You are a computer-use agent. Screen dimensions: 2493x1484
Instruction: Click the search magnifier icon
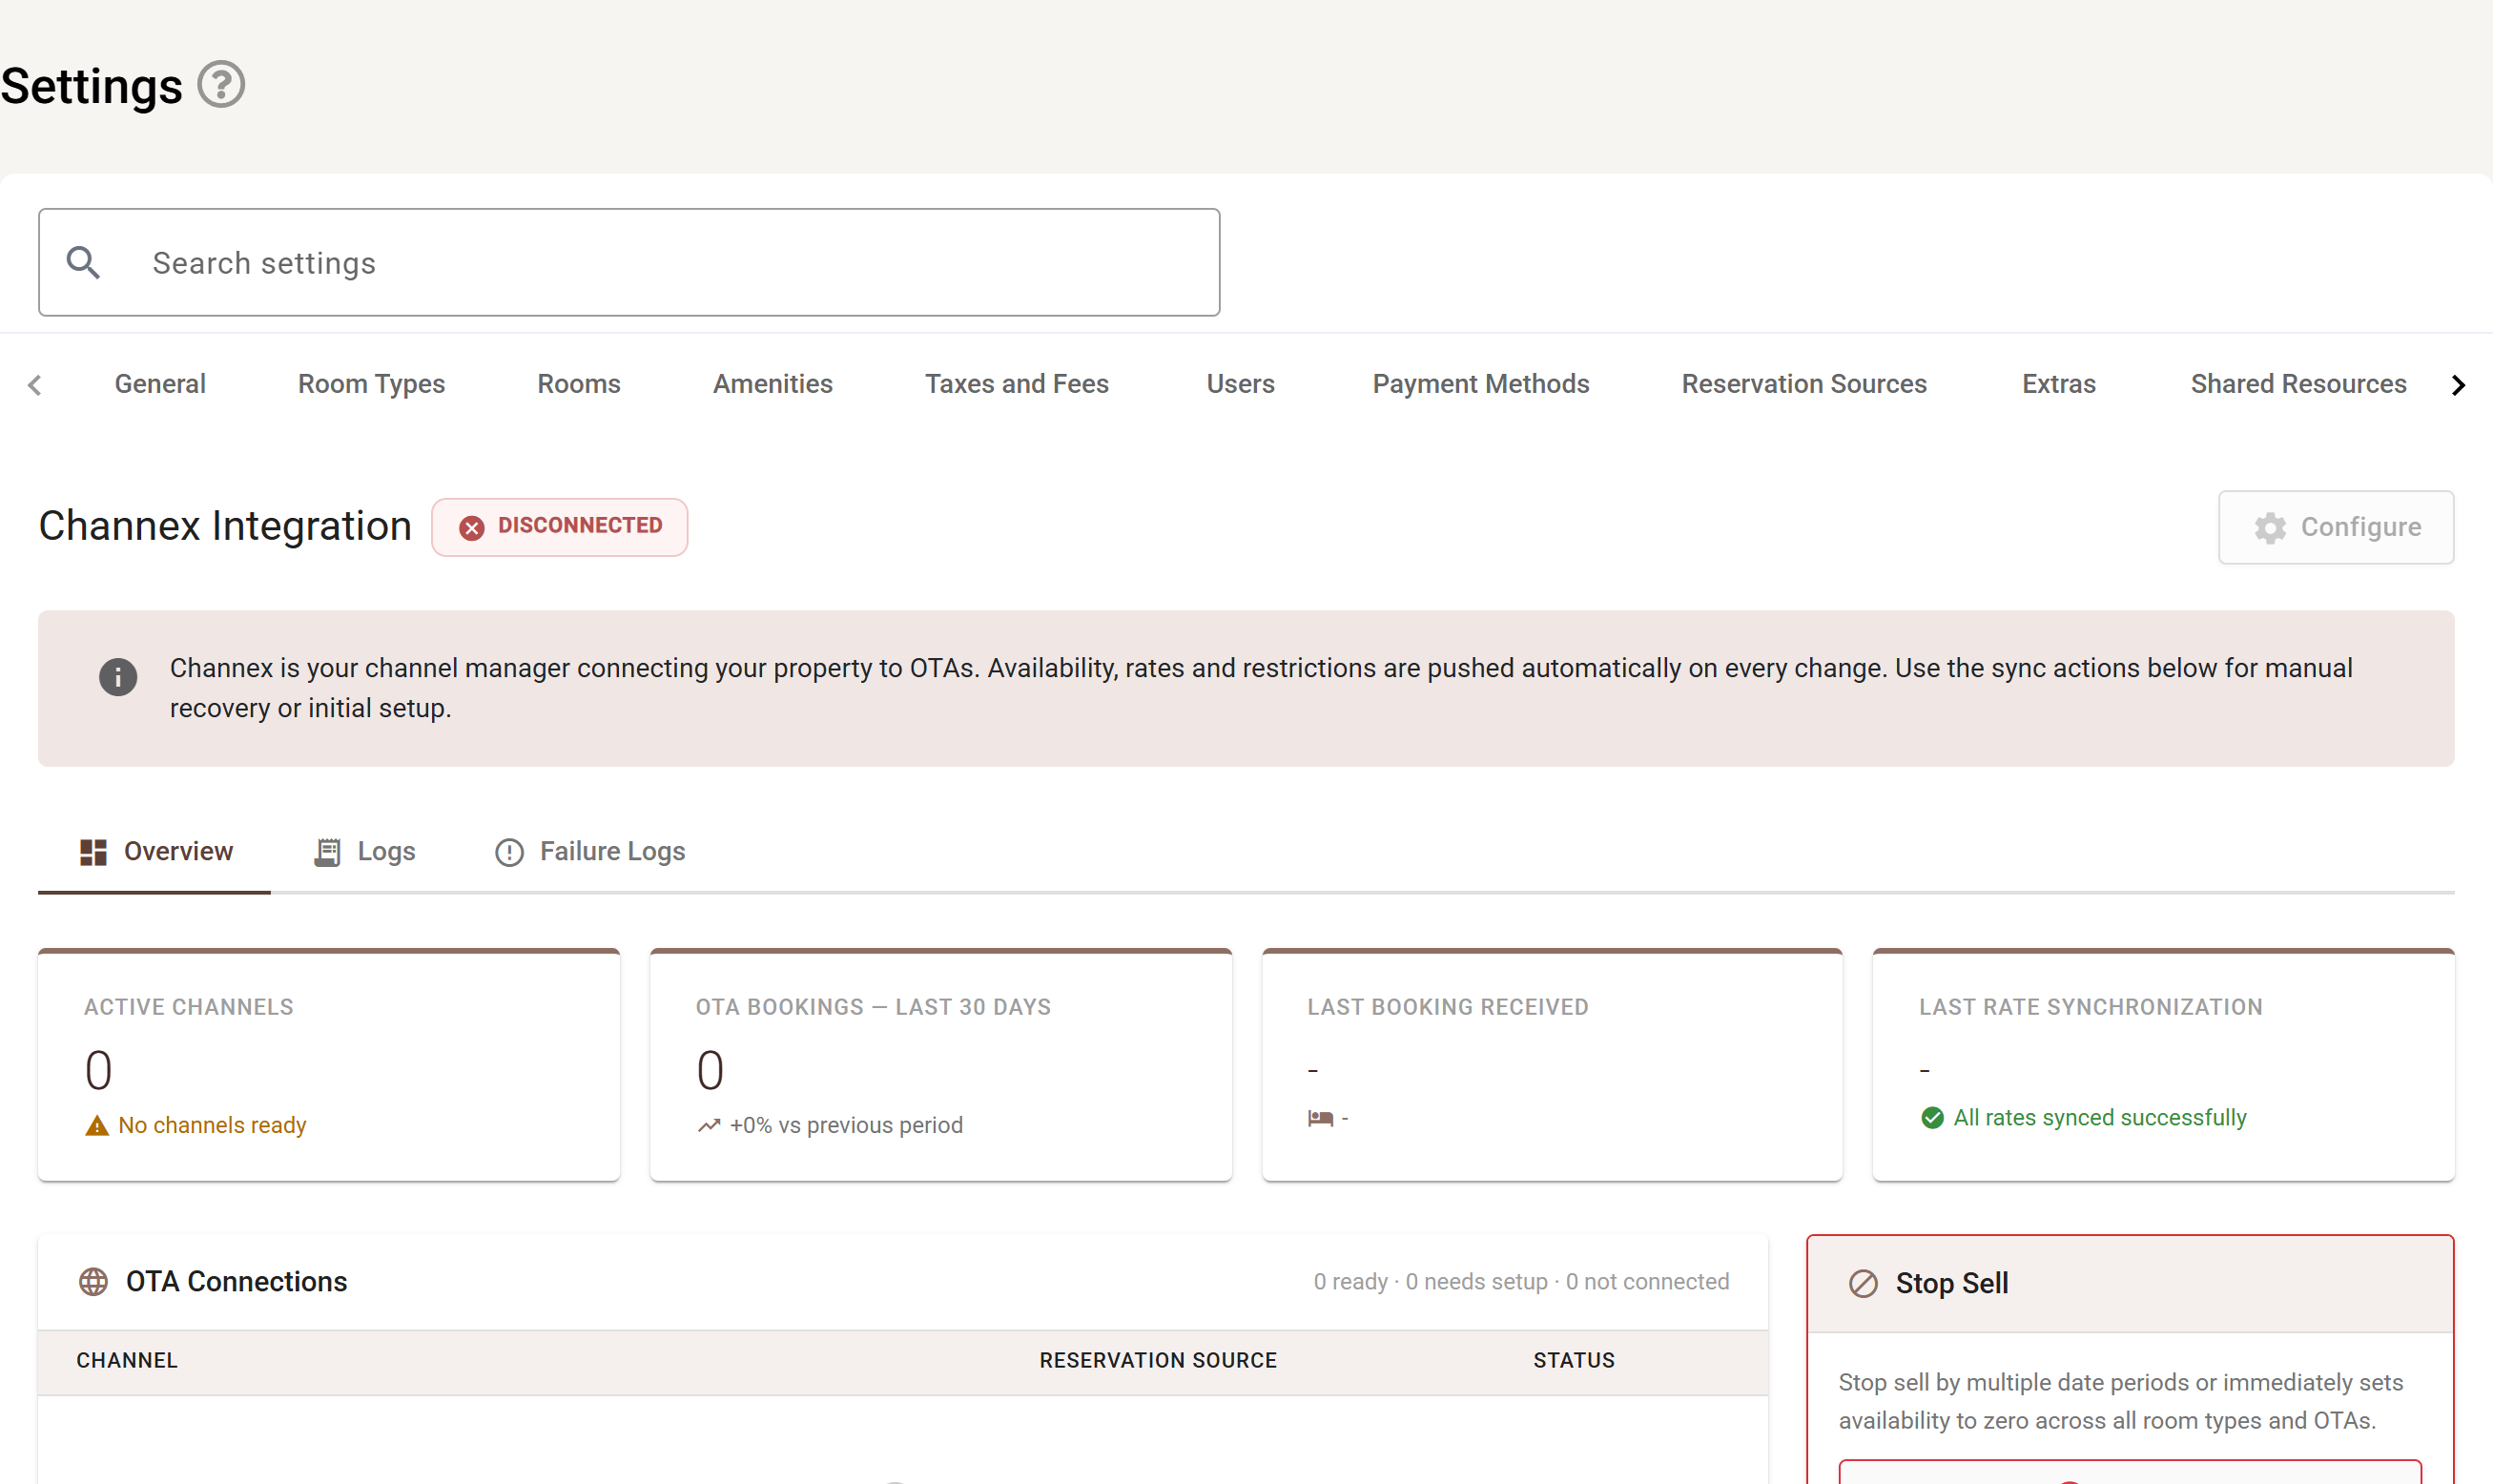coord(83,263)
